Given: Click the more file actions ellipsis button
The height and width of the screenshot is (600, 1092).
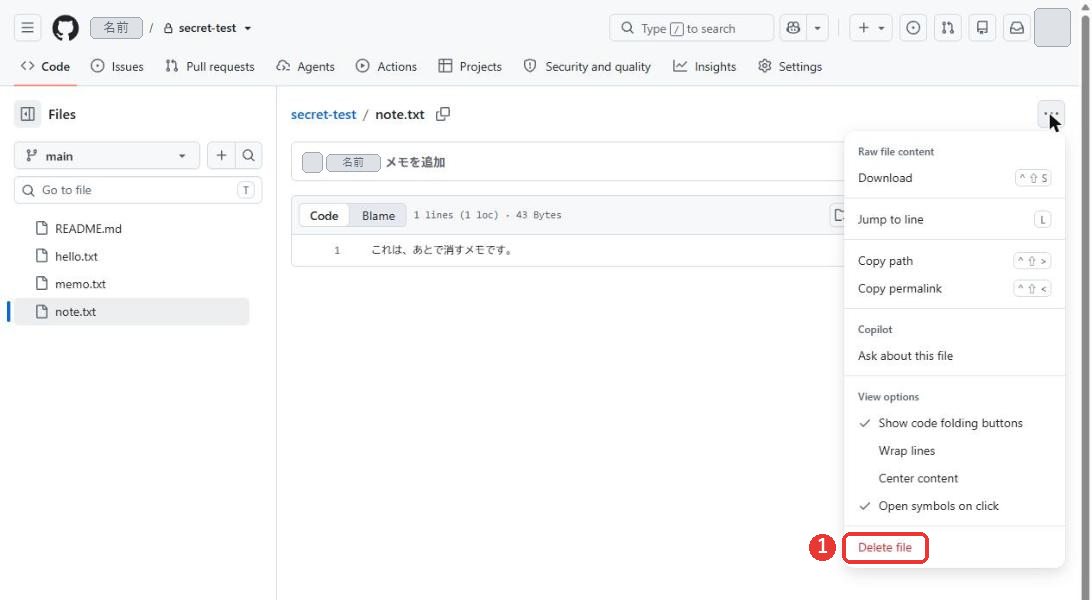Looking at the screenshot, I should [x=1051, y=114].
